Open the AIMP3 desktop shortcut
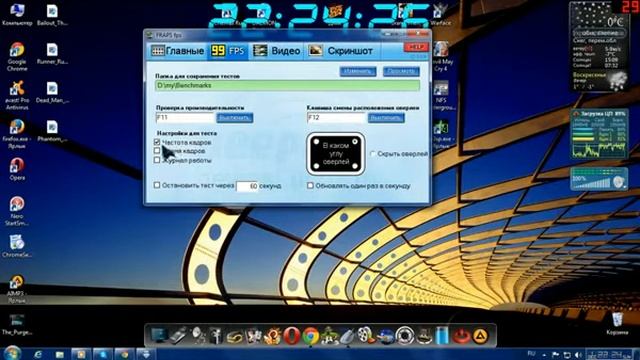 click(17, 289)
